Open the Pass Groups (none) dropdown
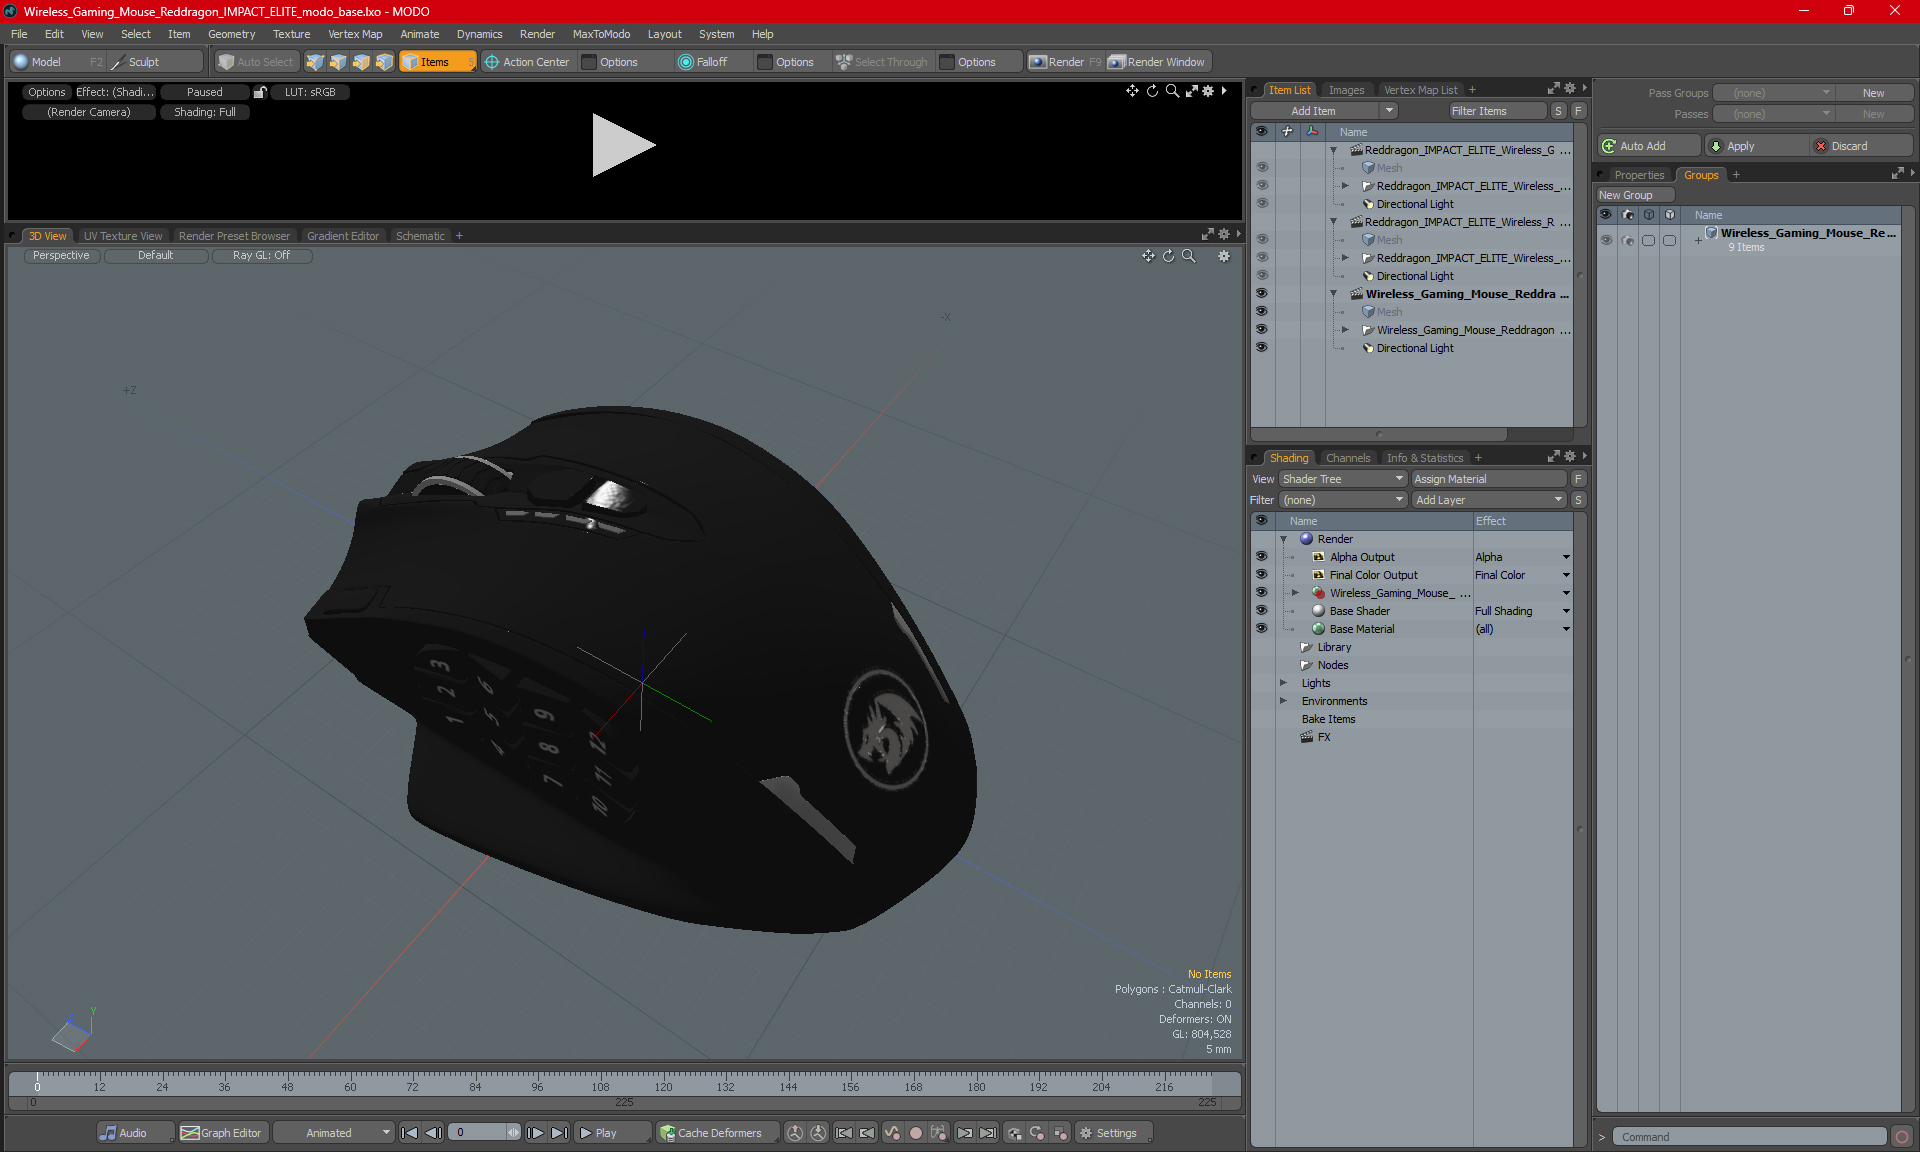Viewport: 1920px width, 1152px height. pyautogui.click(x=1774, y=93)
